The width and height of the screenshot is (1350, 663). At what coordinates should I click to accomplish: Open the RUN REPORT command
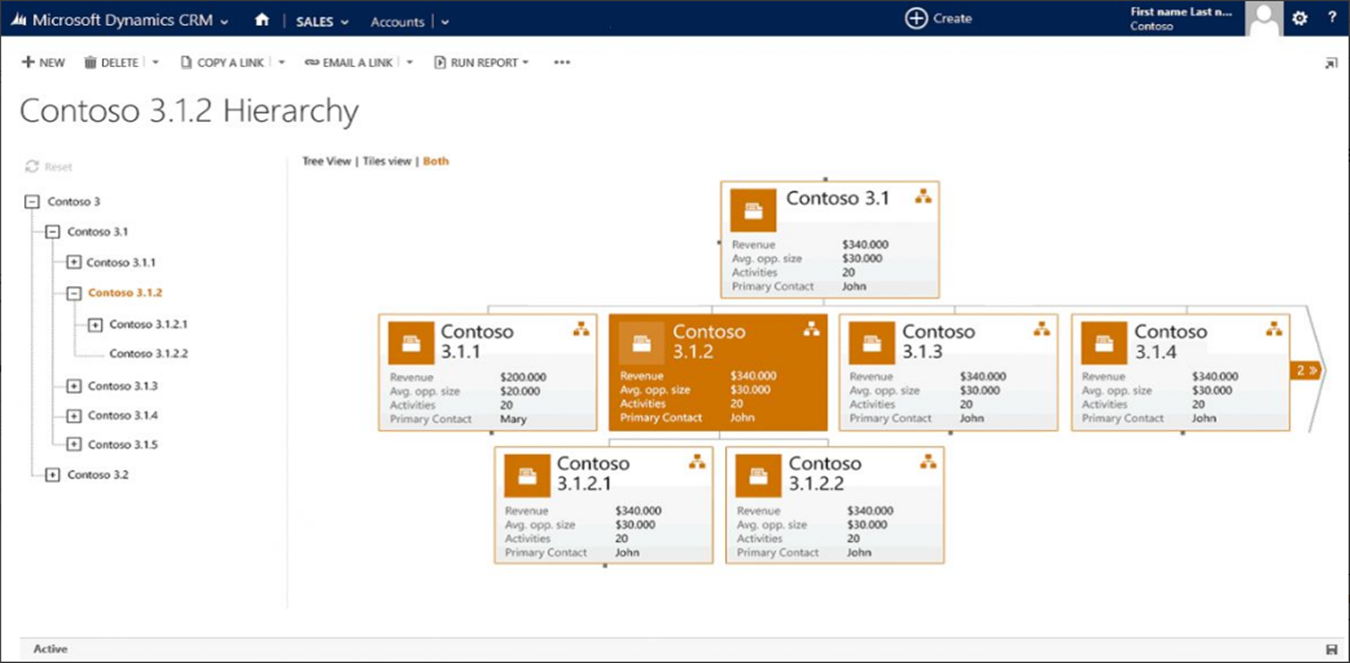point(480,62)
